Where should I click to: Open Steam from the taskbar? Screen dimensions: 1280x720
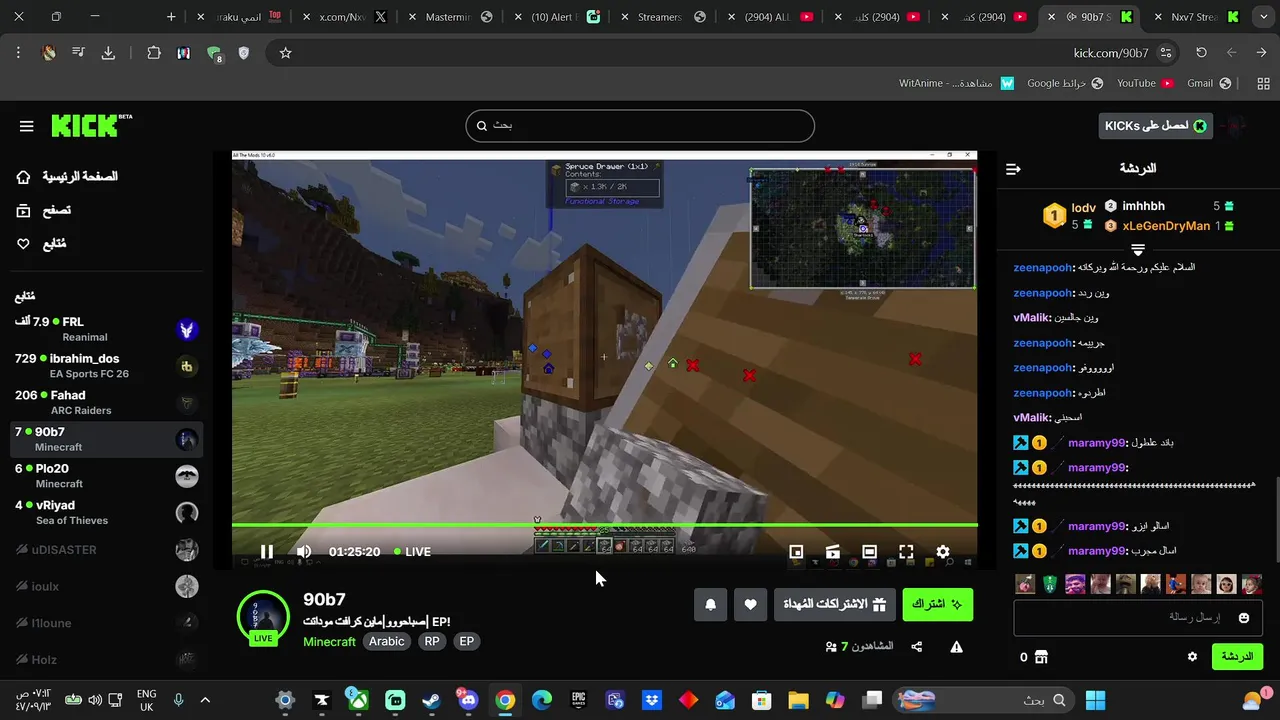431,700
